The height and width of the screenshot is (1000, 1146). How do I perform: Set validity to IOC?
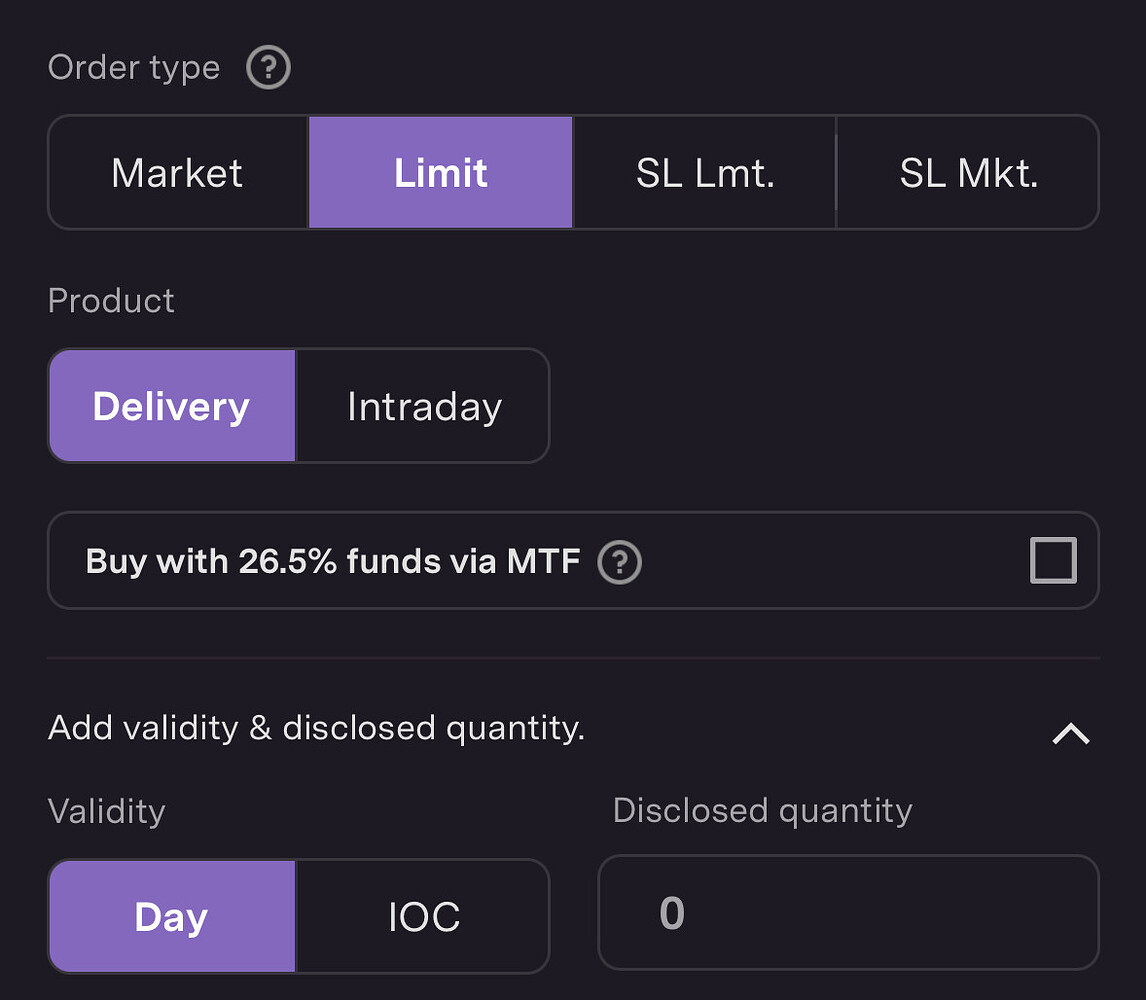coord(423,916)
